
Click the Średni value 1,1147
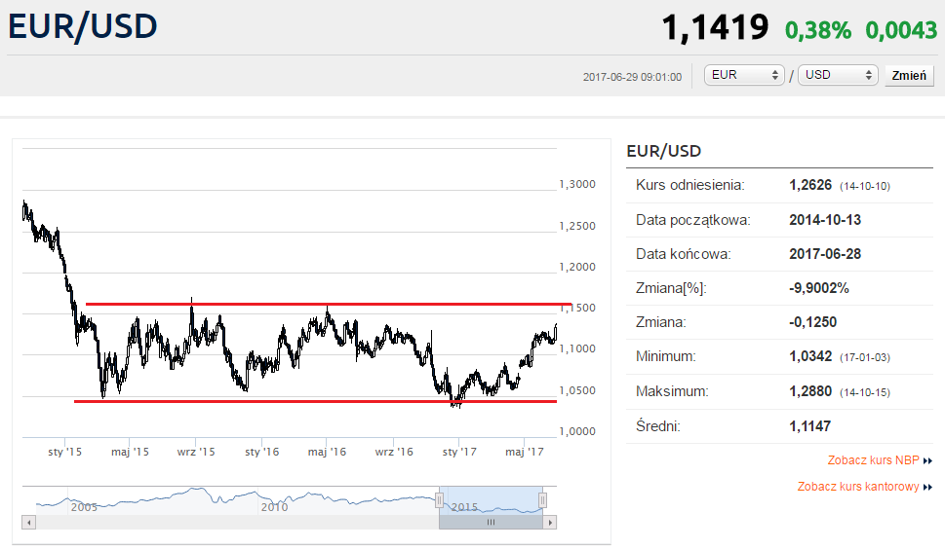810,426
